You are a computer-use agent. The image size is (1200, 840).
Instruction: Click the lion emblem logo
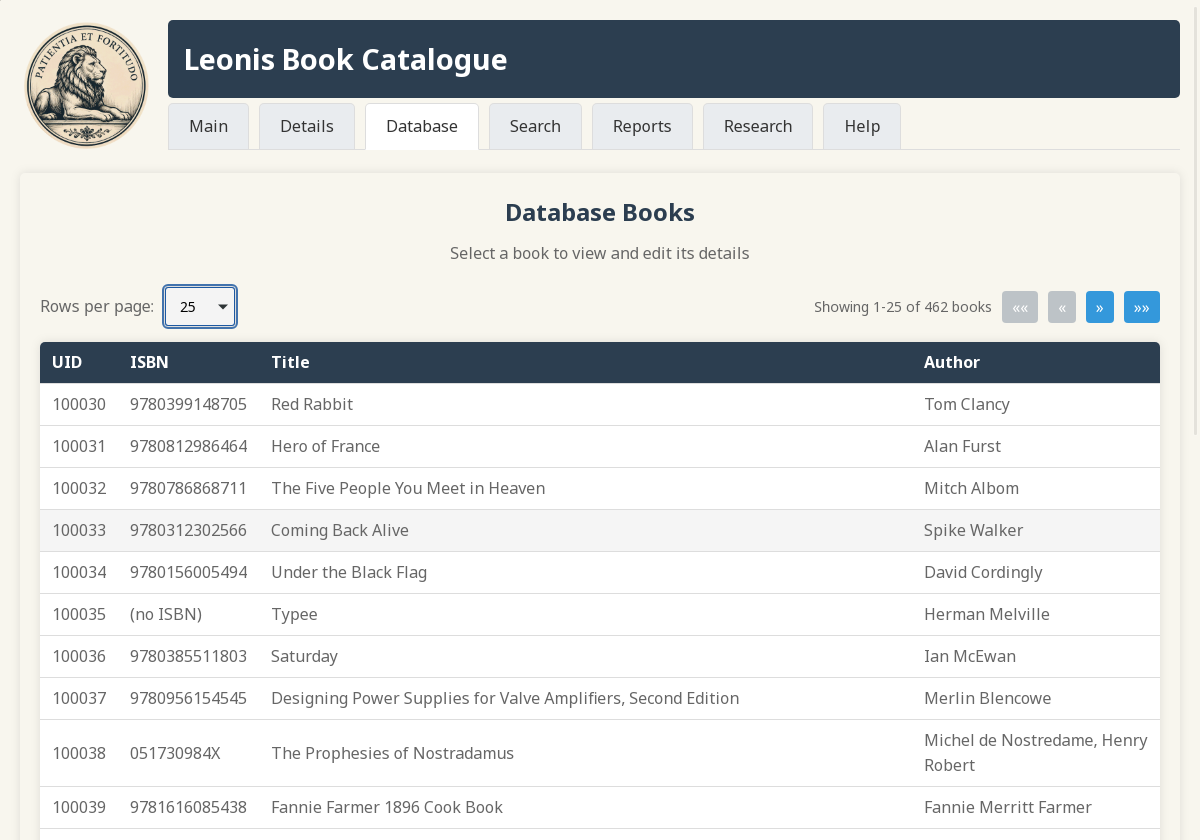coord(86,85)
